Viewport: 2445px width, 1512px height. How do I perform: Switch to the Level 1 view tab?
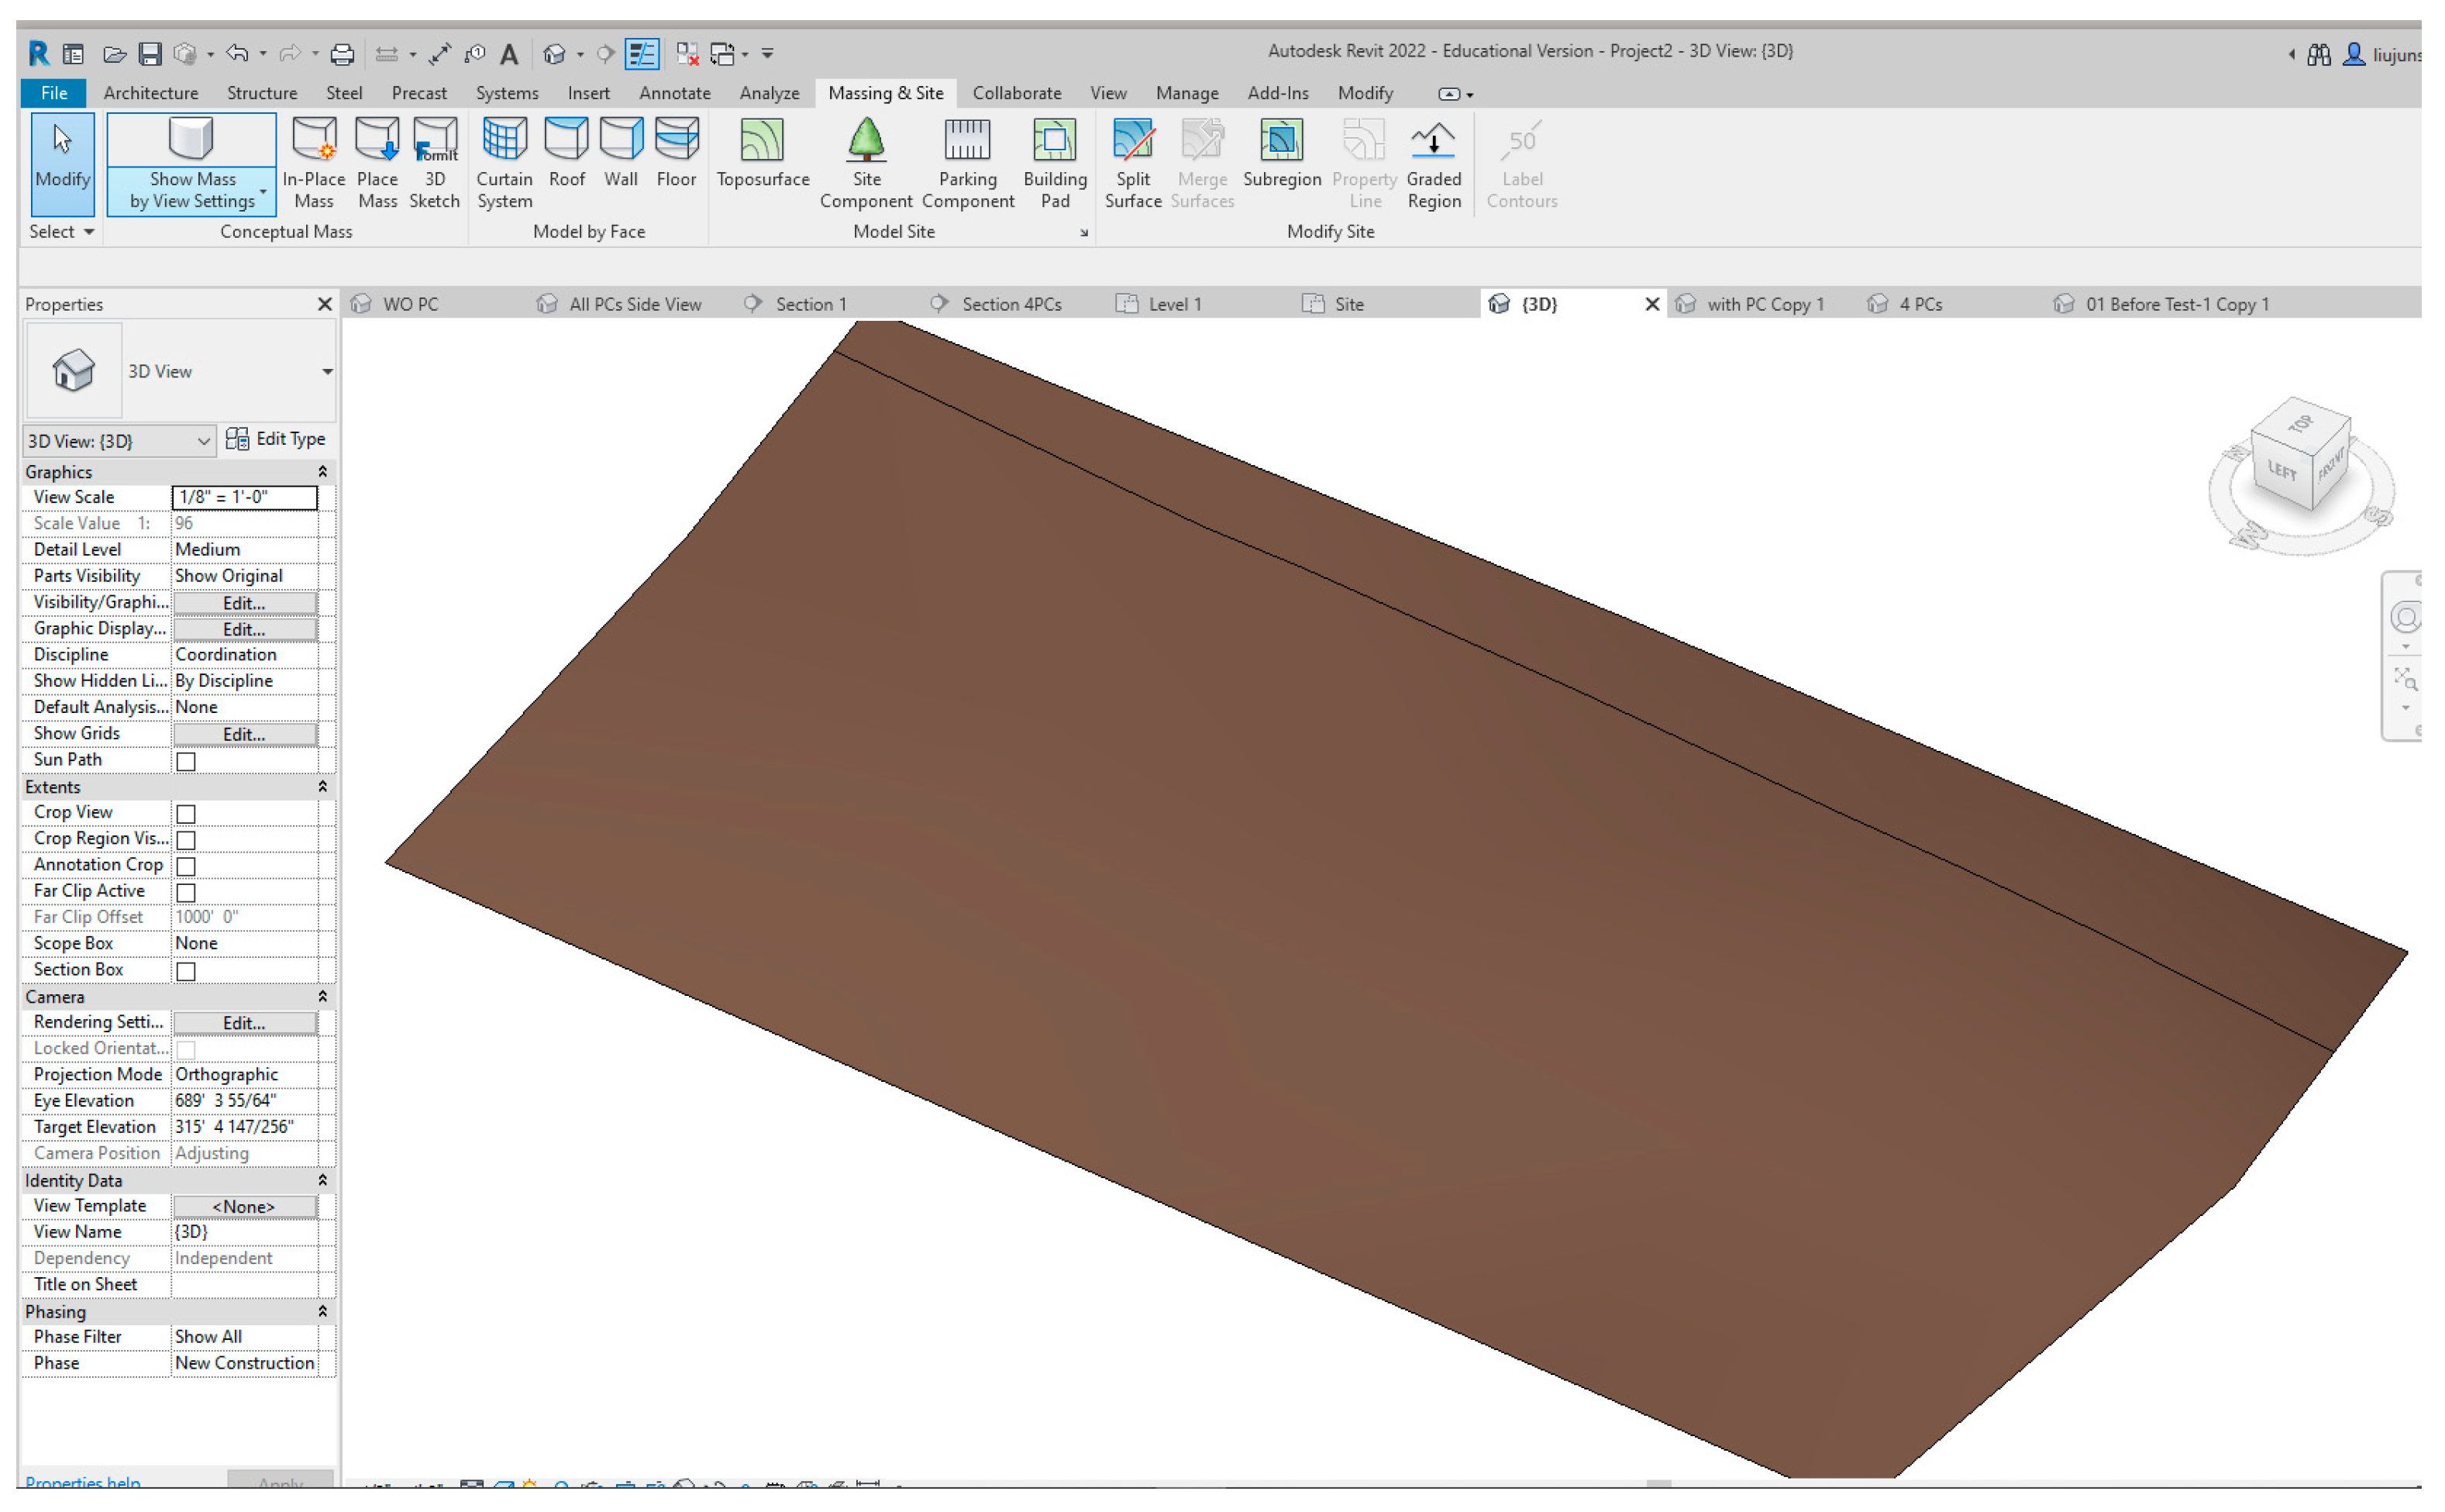coord(1174,304)
